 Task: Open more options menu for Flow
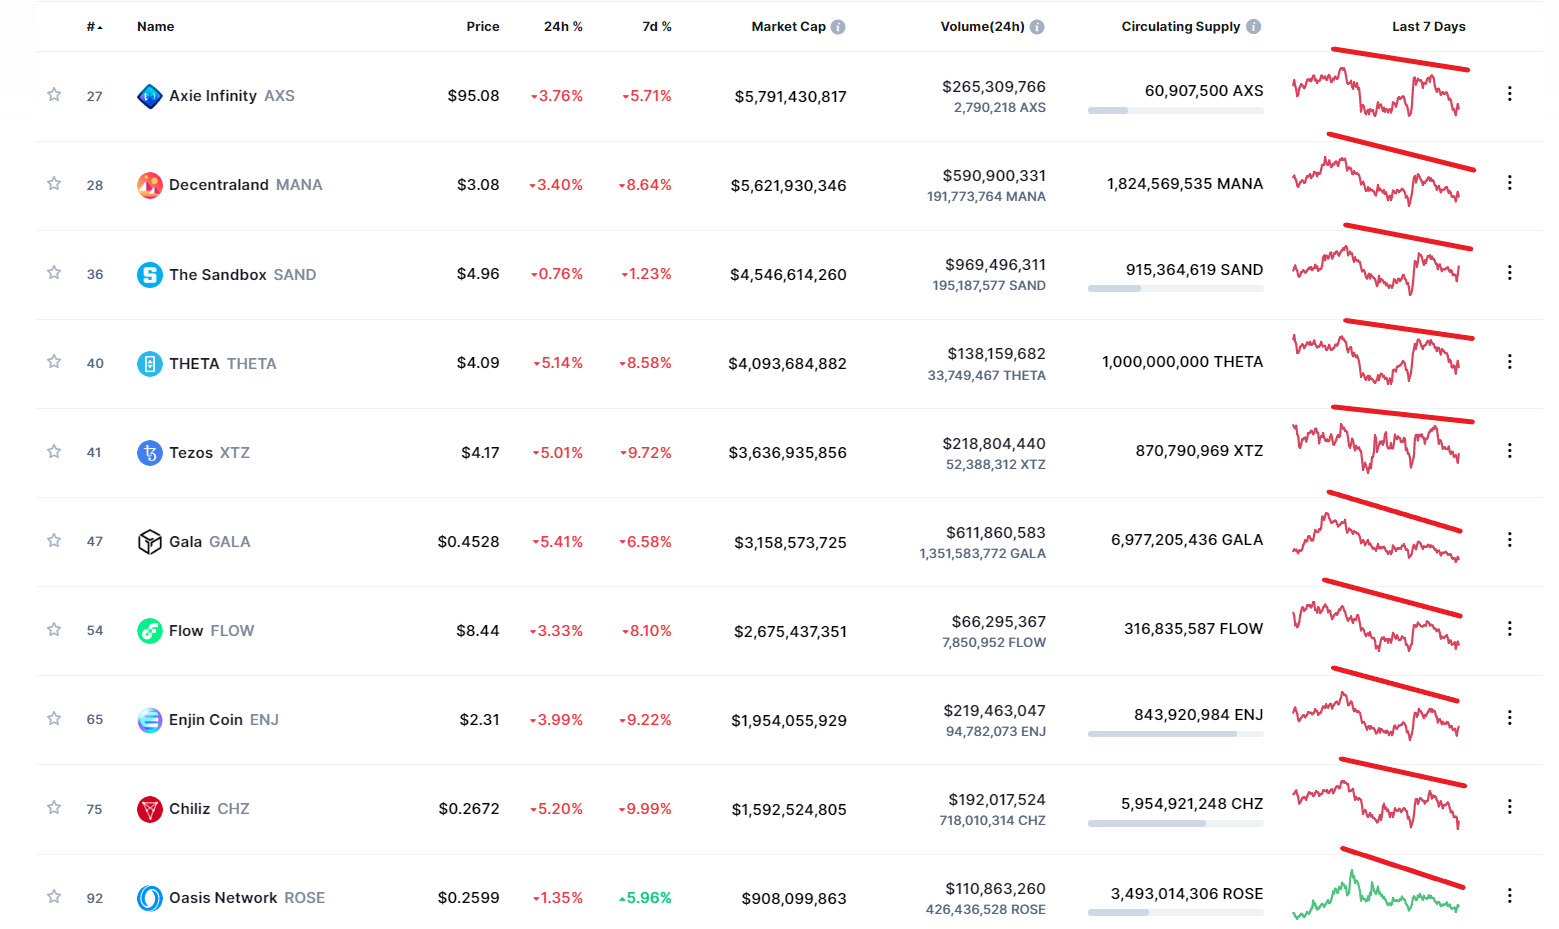[x=1509, y=629]
